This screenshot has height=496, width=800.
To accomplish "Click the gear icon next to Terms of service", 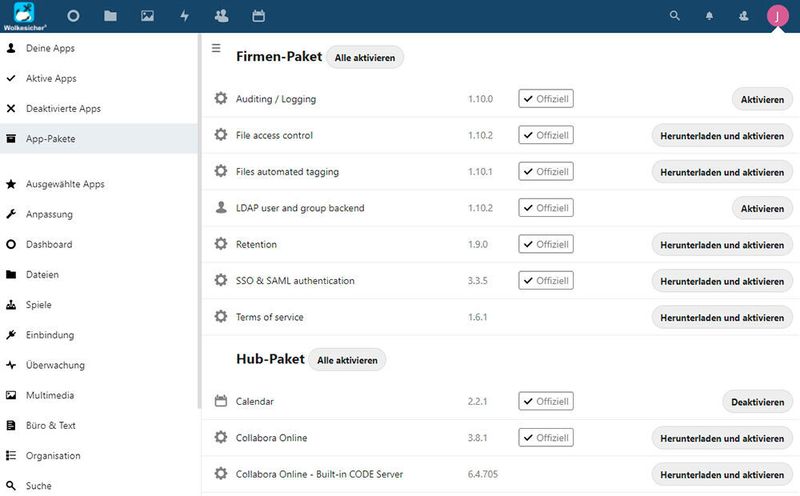I will coord(221,316).
